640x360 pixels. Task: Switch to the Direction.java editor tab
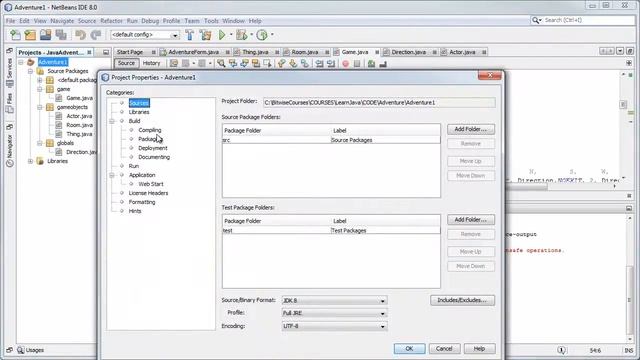(408, 52)
